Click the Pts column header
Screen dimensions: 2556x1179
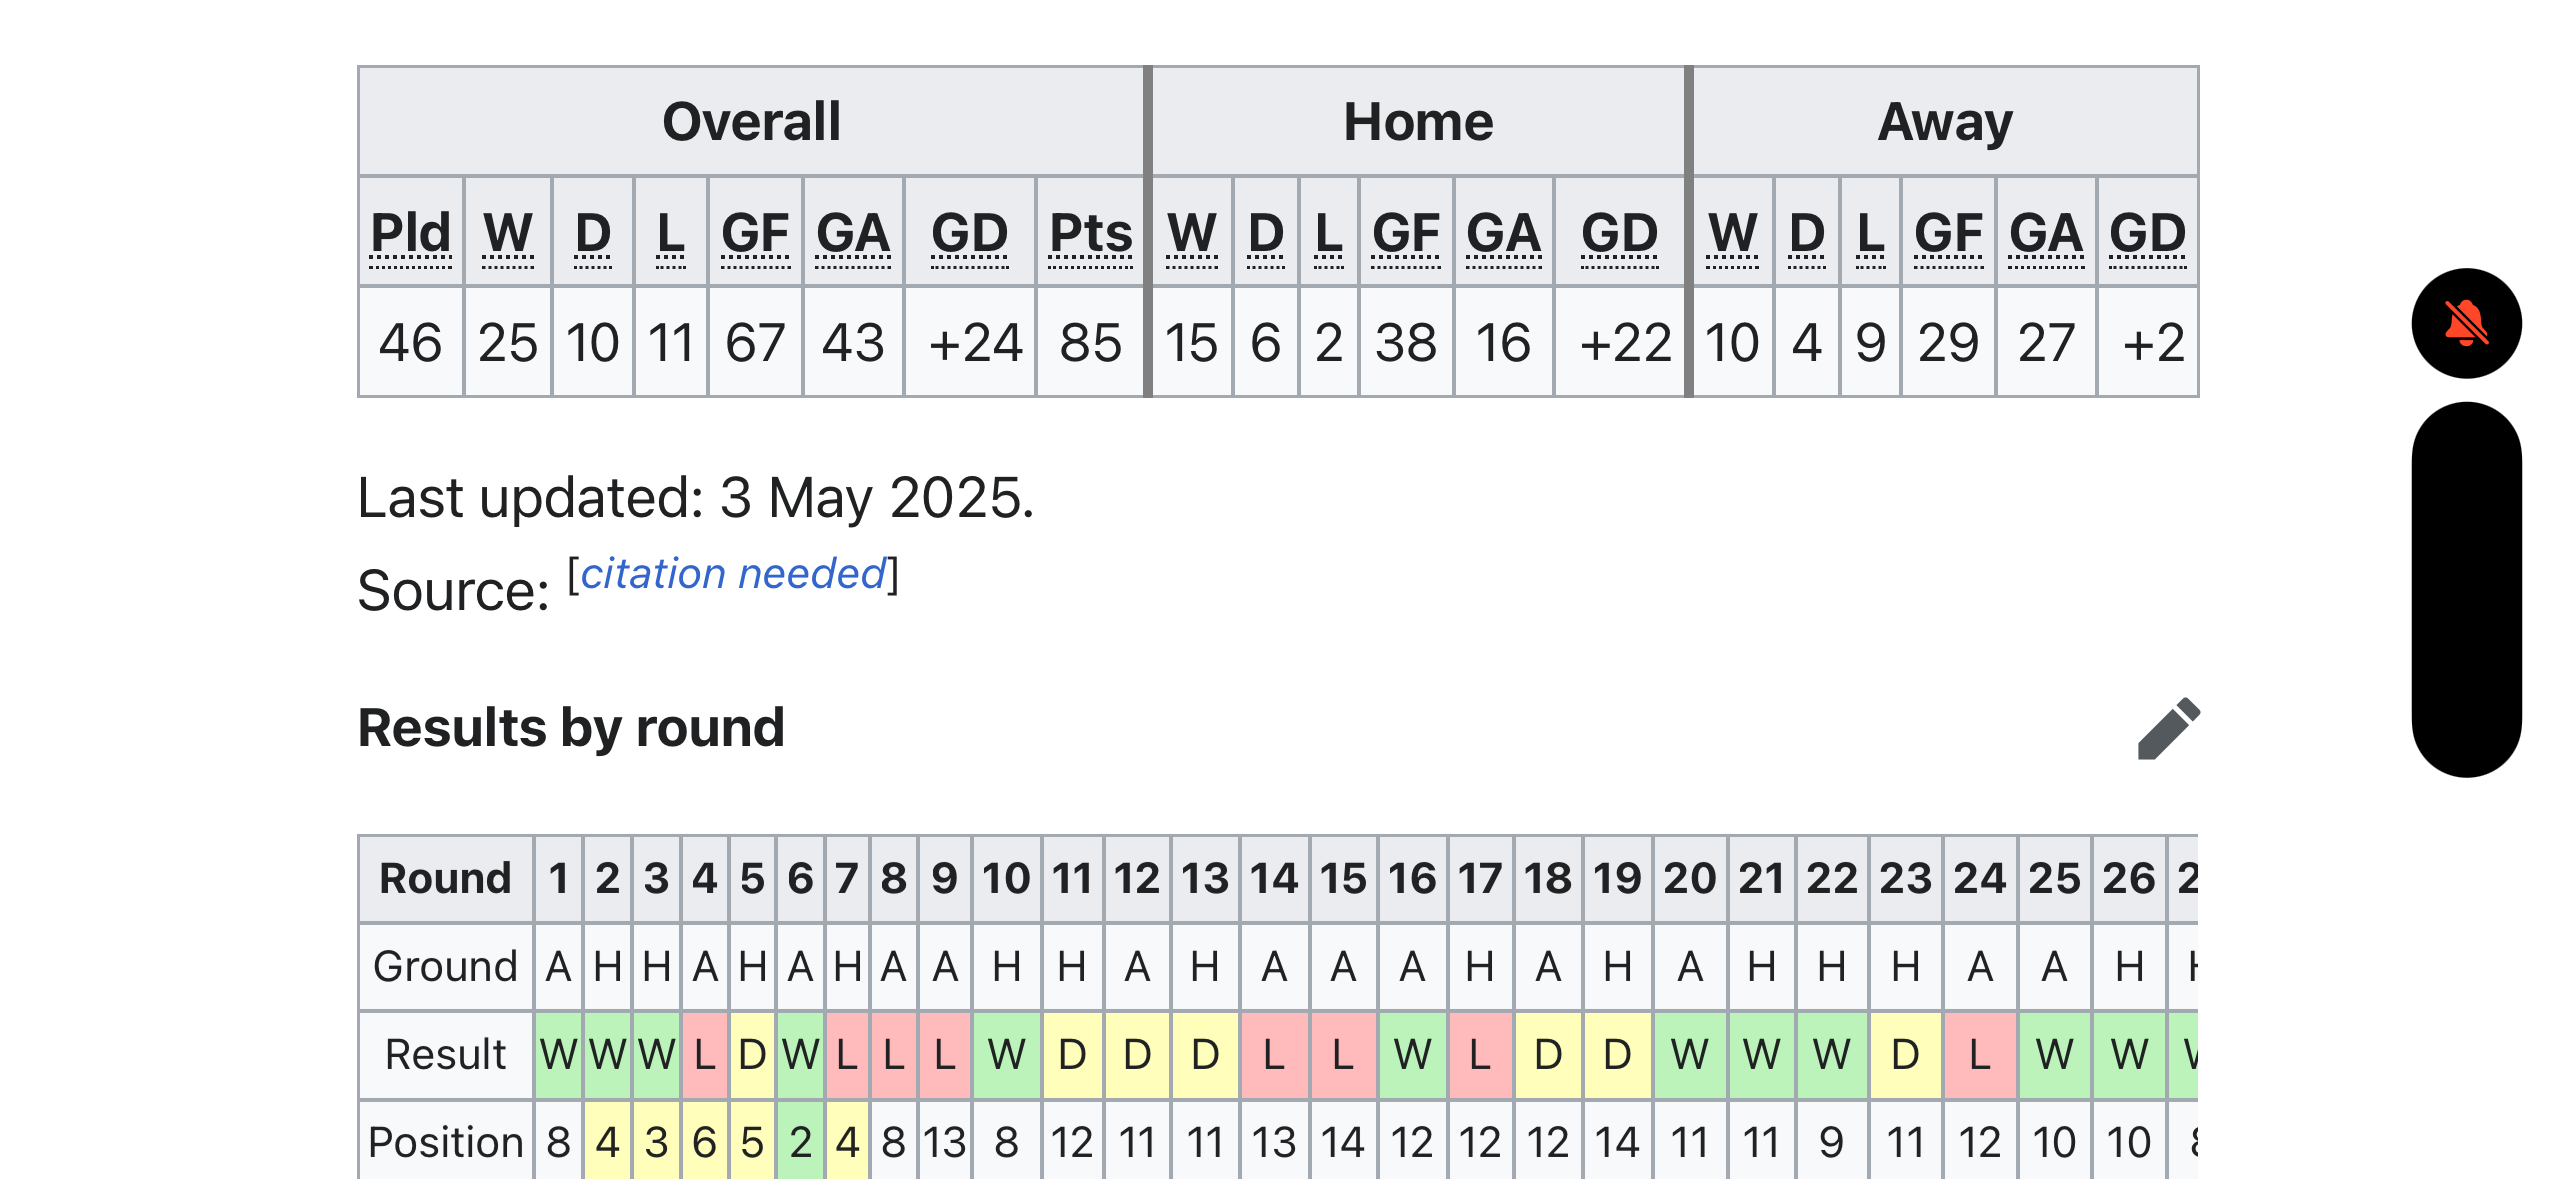(x=1090, y=234)
